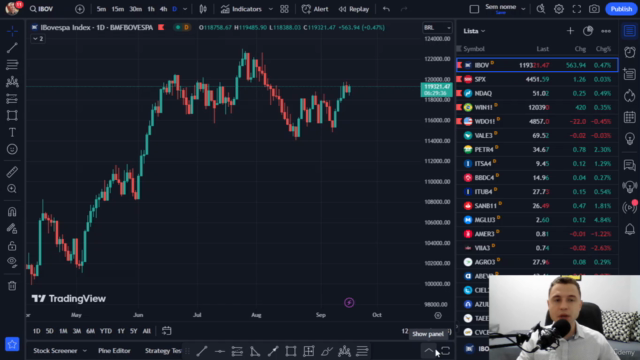This screenshot has width=640, height=360.
Task: Switch to the 5m timeframe
Action: pos(101,9)
